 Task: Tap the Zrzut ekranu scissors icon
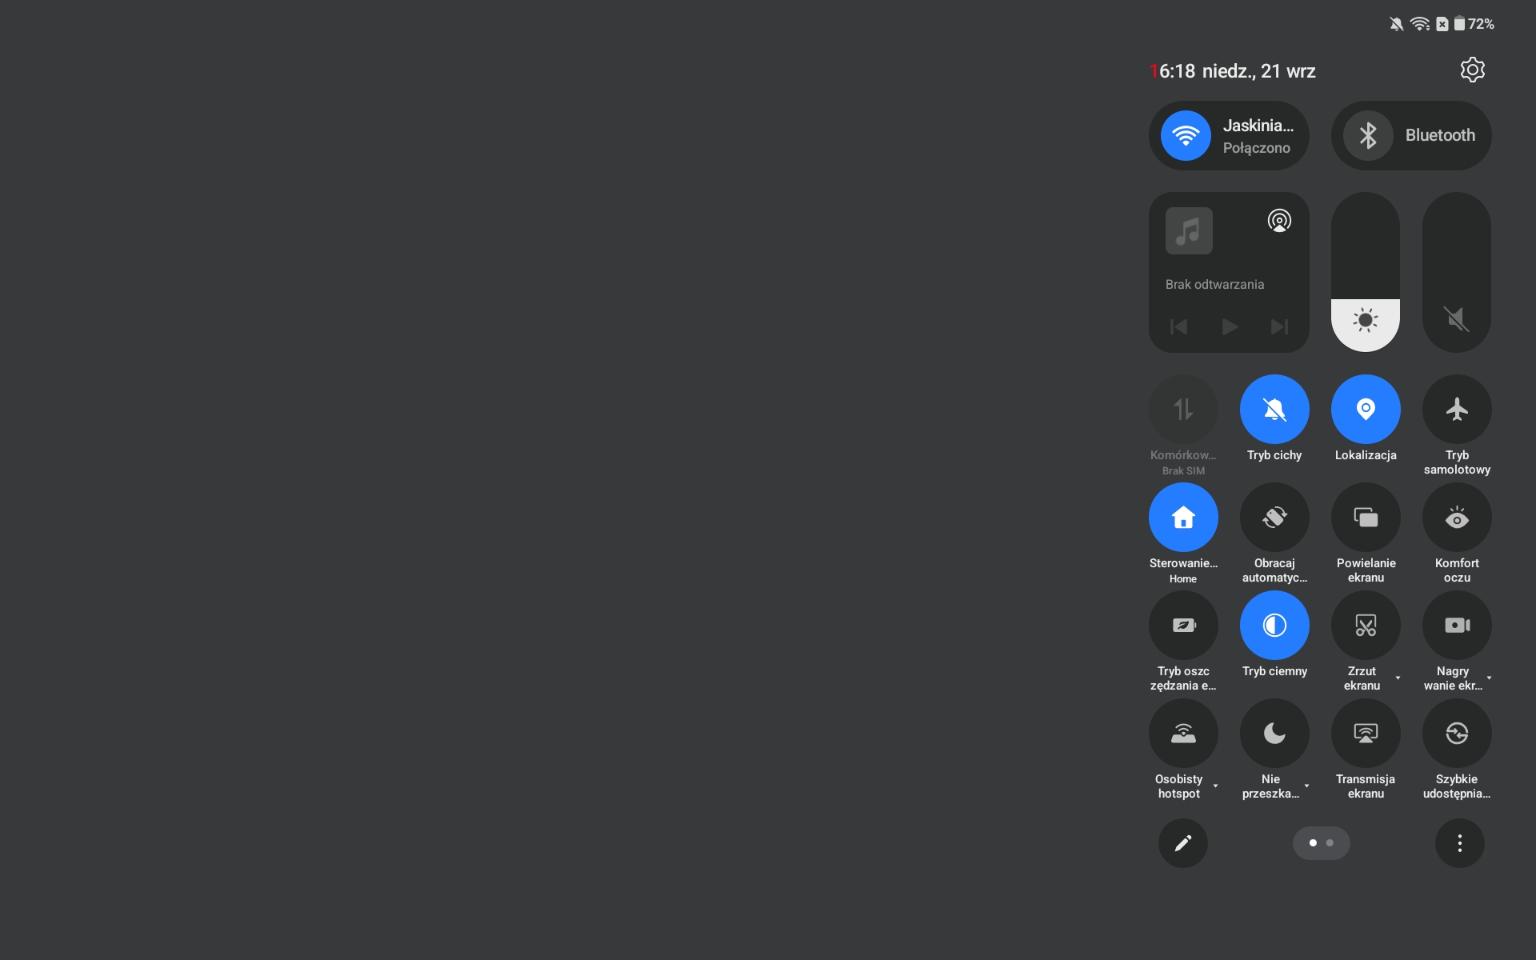1365,626
